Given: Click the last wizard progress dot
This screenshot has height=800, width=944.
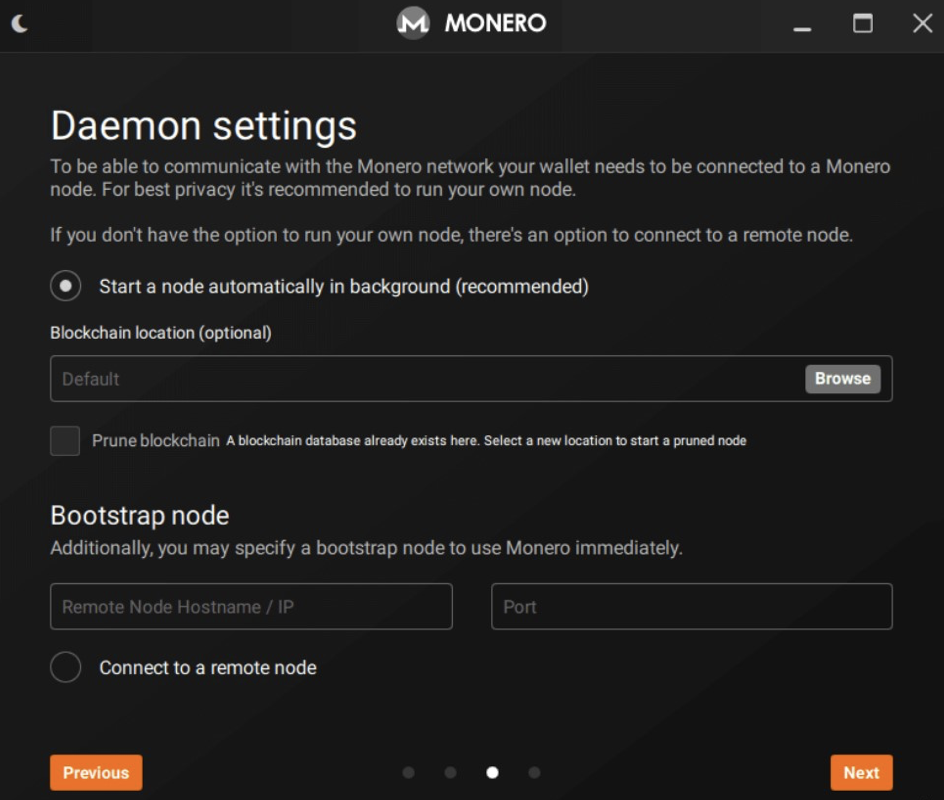Looking at the screenshot, I should click(534, 772).
